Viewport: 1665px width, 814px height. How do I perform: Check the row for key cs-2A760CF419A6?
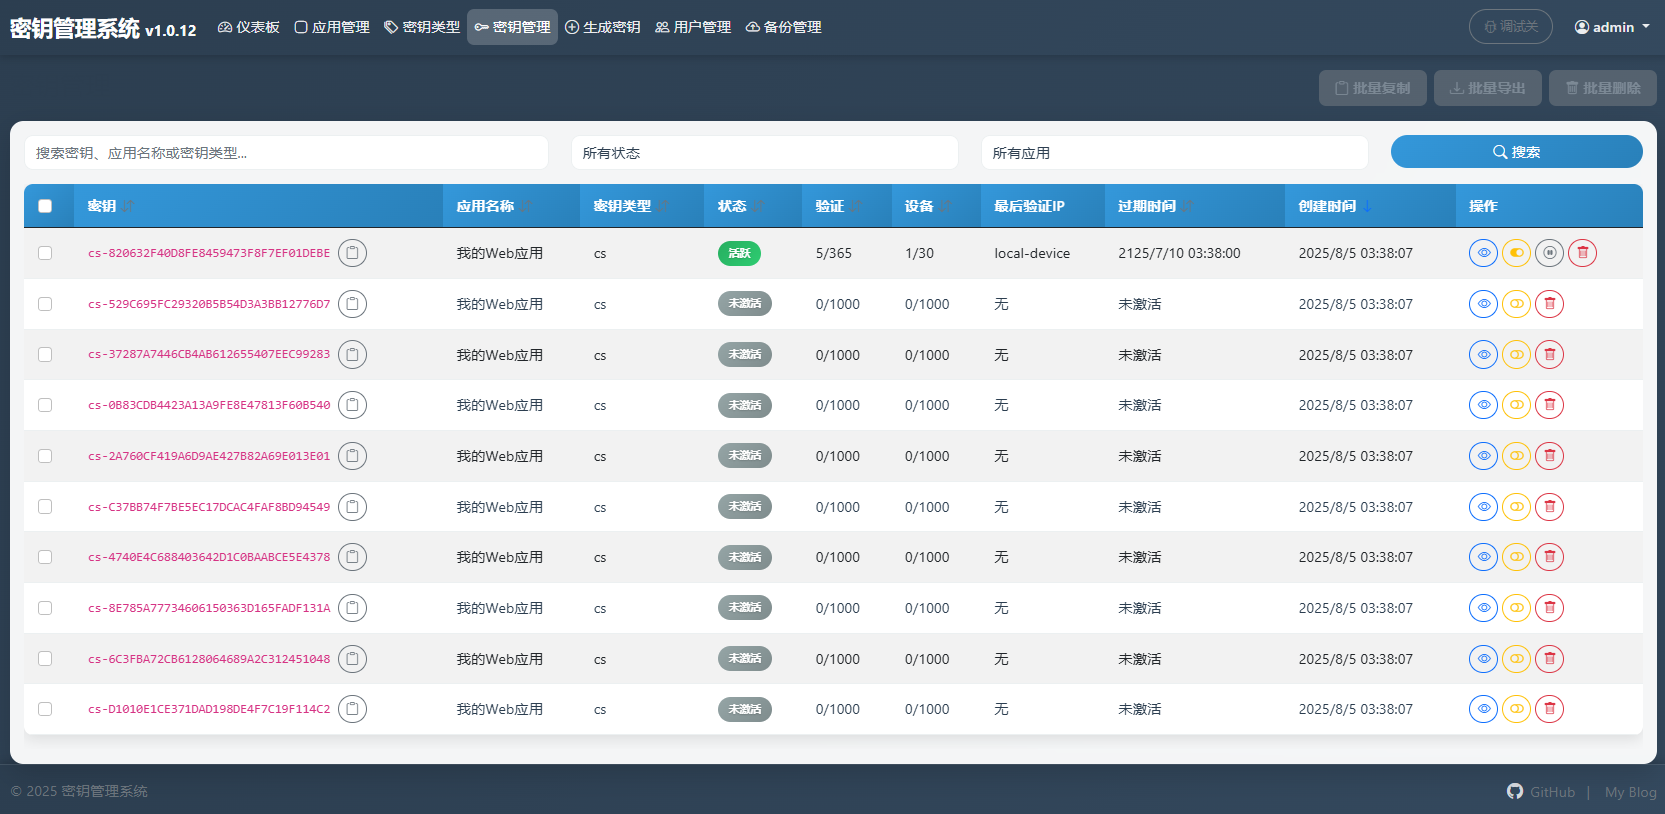click(x=45, y=456)
